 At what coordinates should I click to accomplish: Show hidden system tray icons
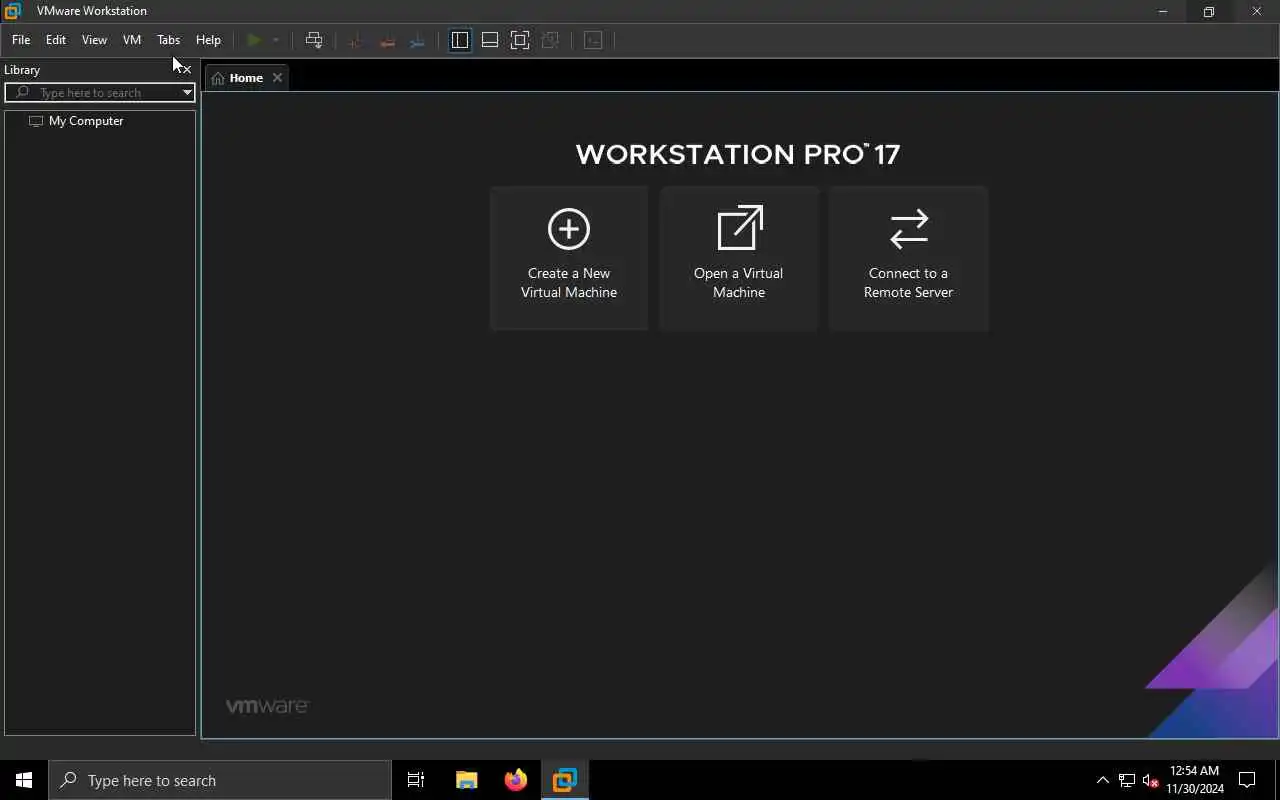(x=1103, y=780)
